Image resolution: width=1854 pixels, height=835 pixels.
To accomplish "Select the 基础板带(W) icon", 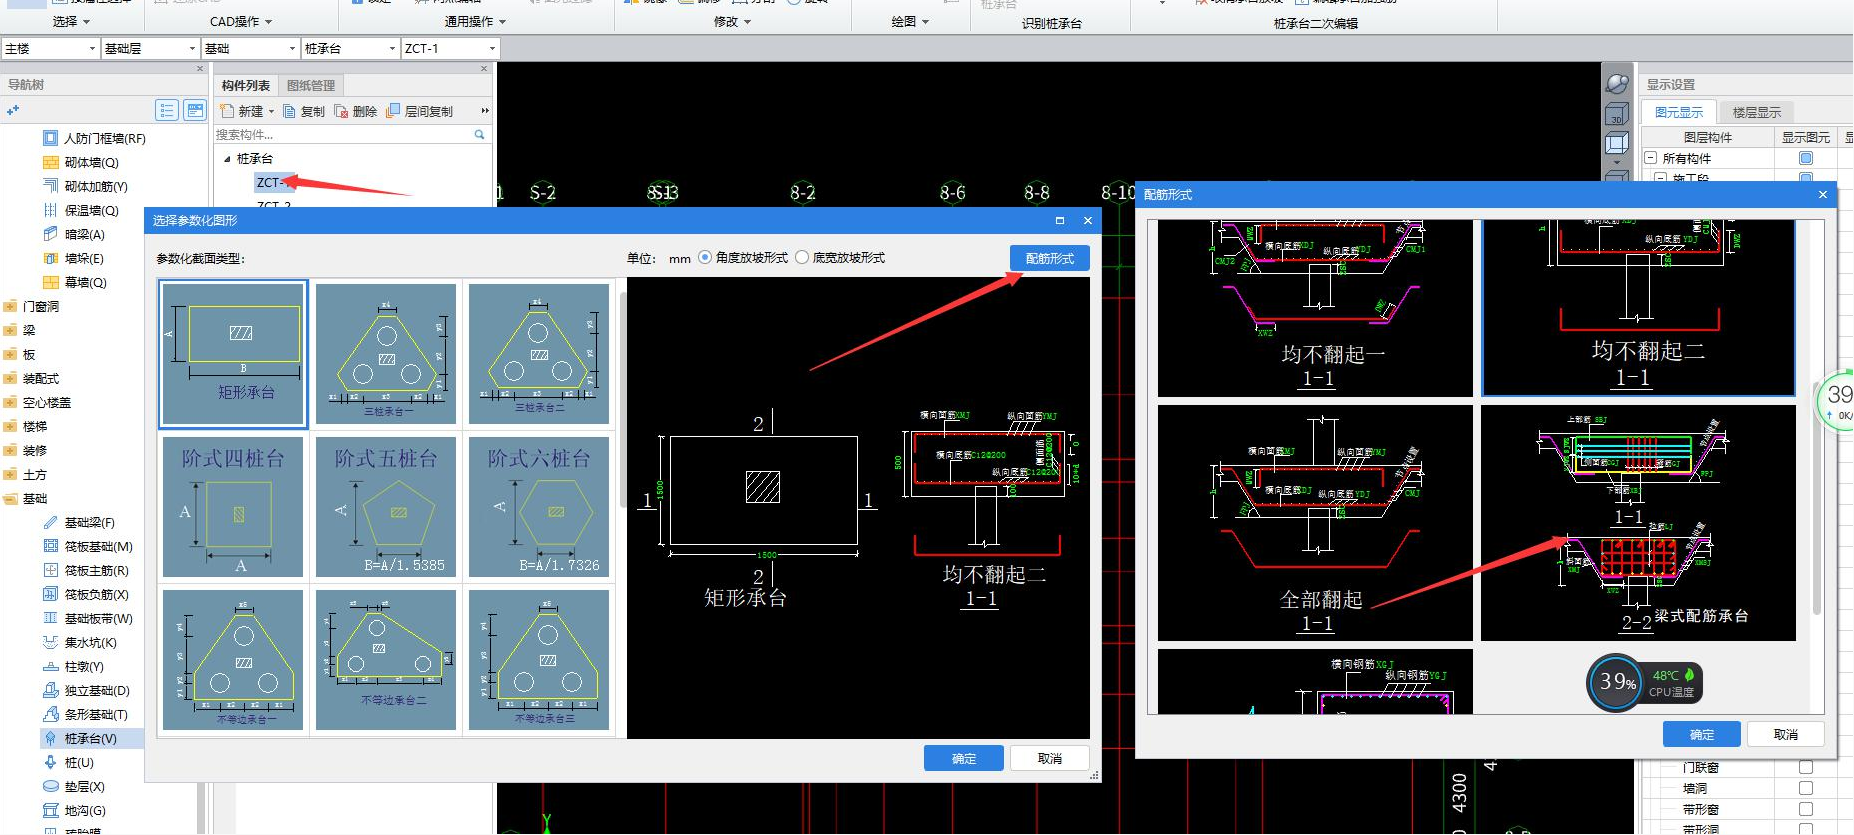I will click(51, 618).
